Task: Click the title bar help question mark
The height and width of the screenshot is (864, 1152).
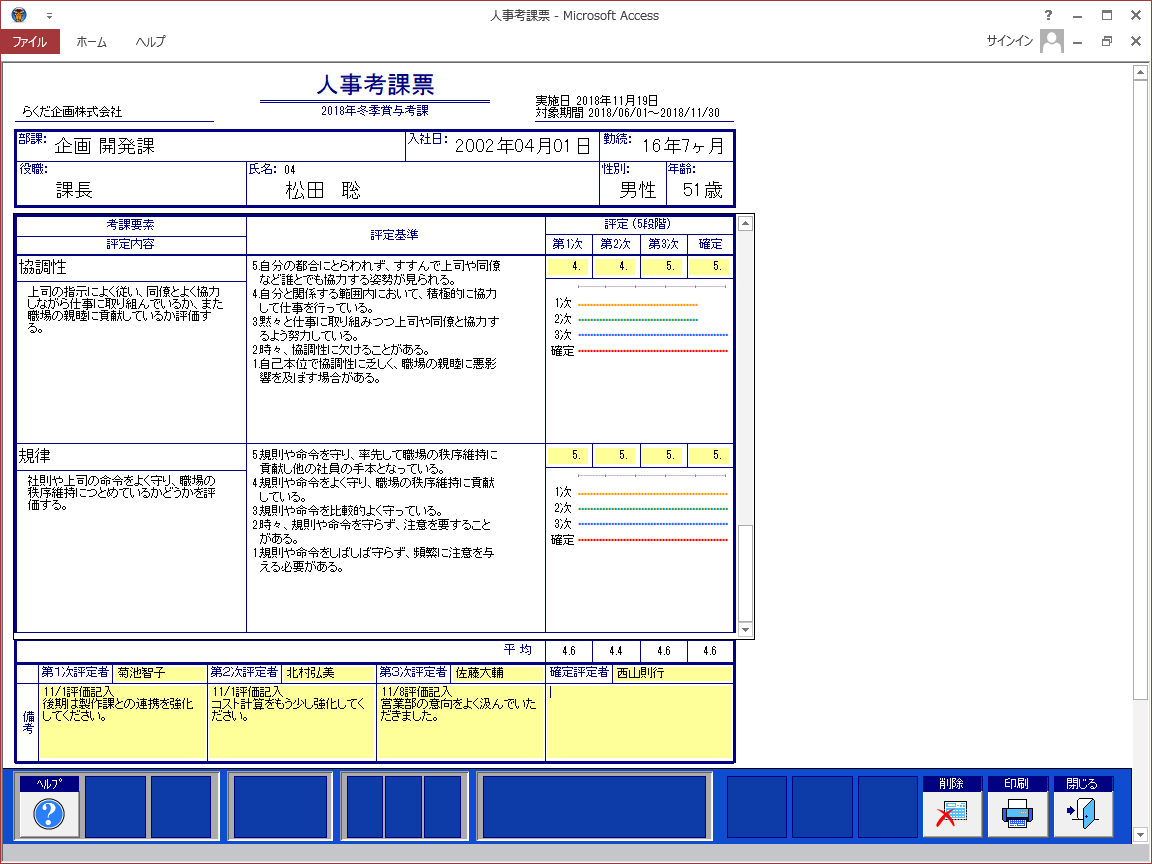Action: [x=1048, y=15]
